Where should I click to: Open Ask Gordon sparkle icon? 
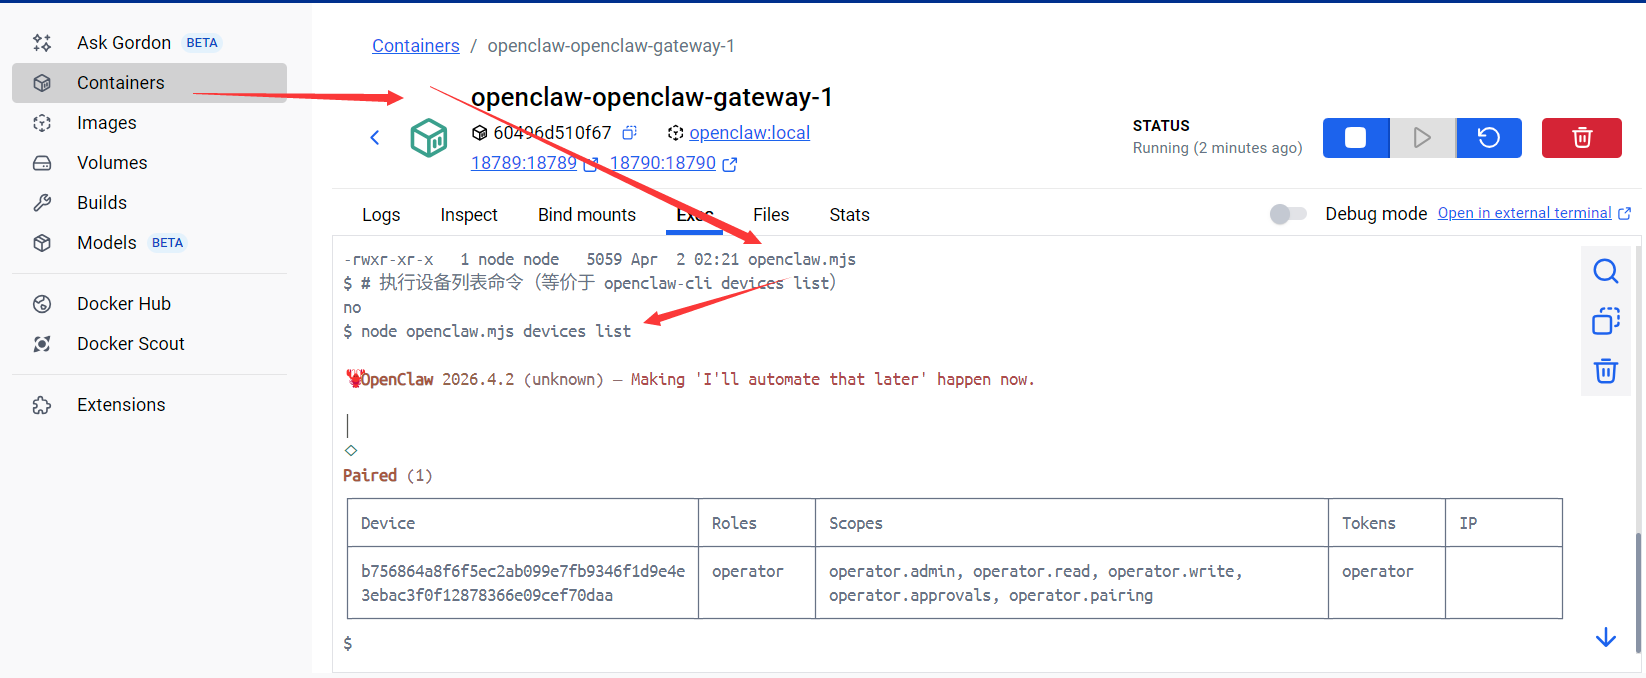pyautogui.click(x=42, y=43)
